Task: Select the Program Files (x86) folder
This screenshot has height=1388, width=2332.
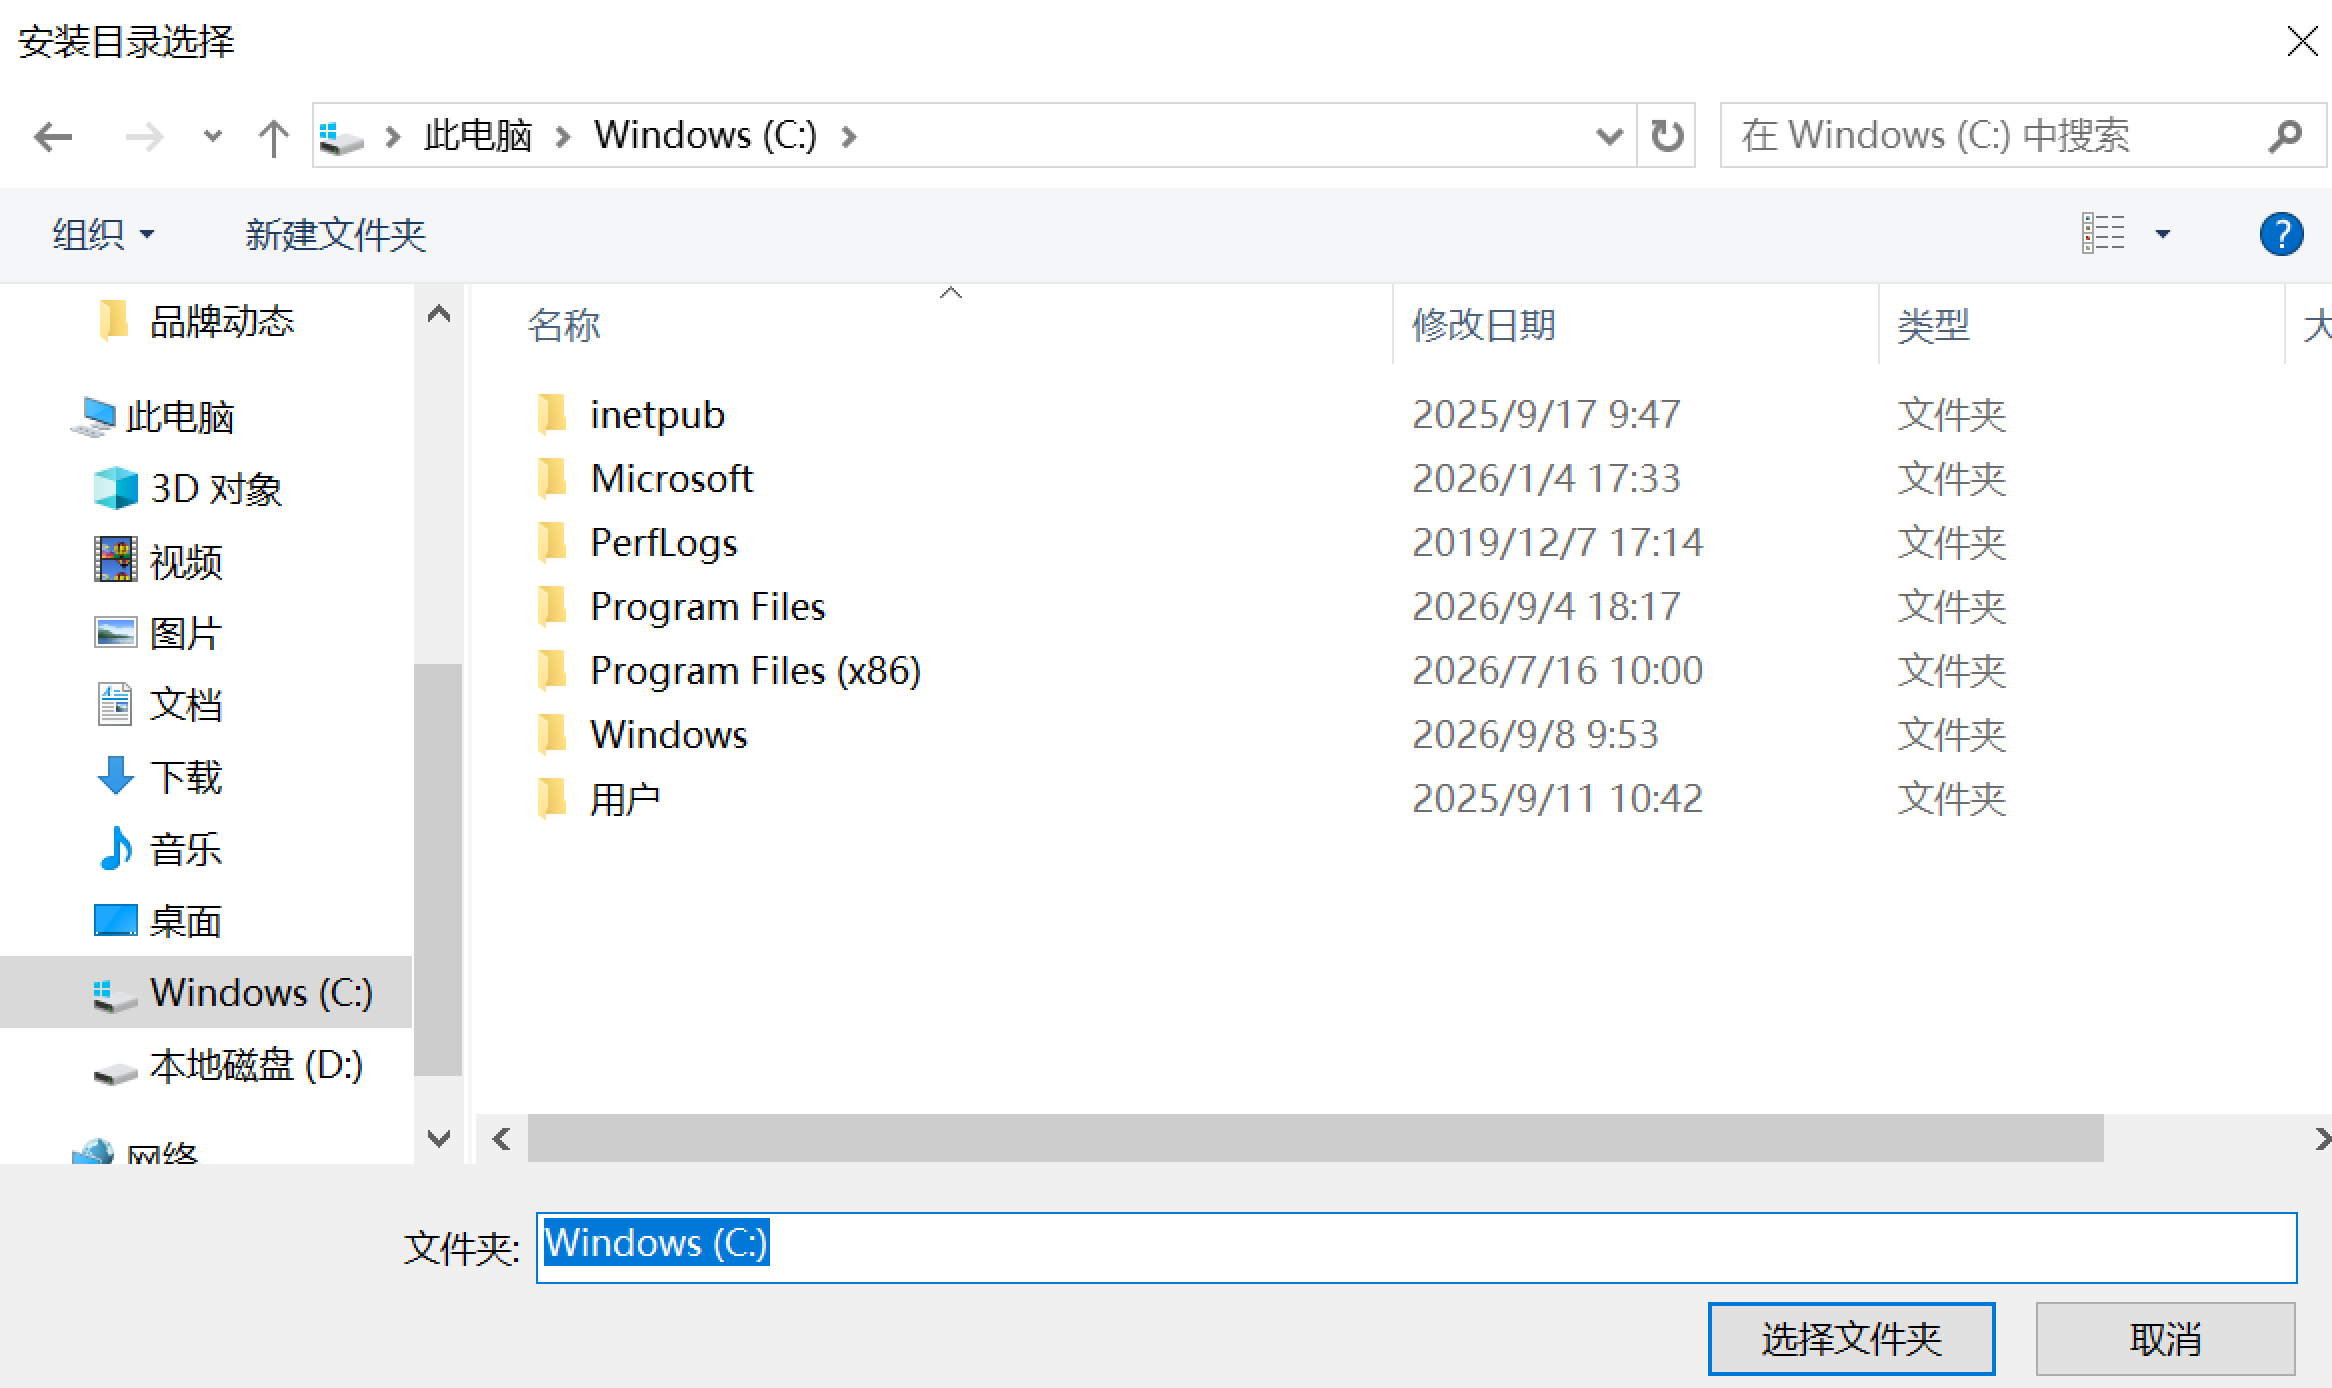Action: (728, 671)
